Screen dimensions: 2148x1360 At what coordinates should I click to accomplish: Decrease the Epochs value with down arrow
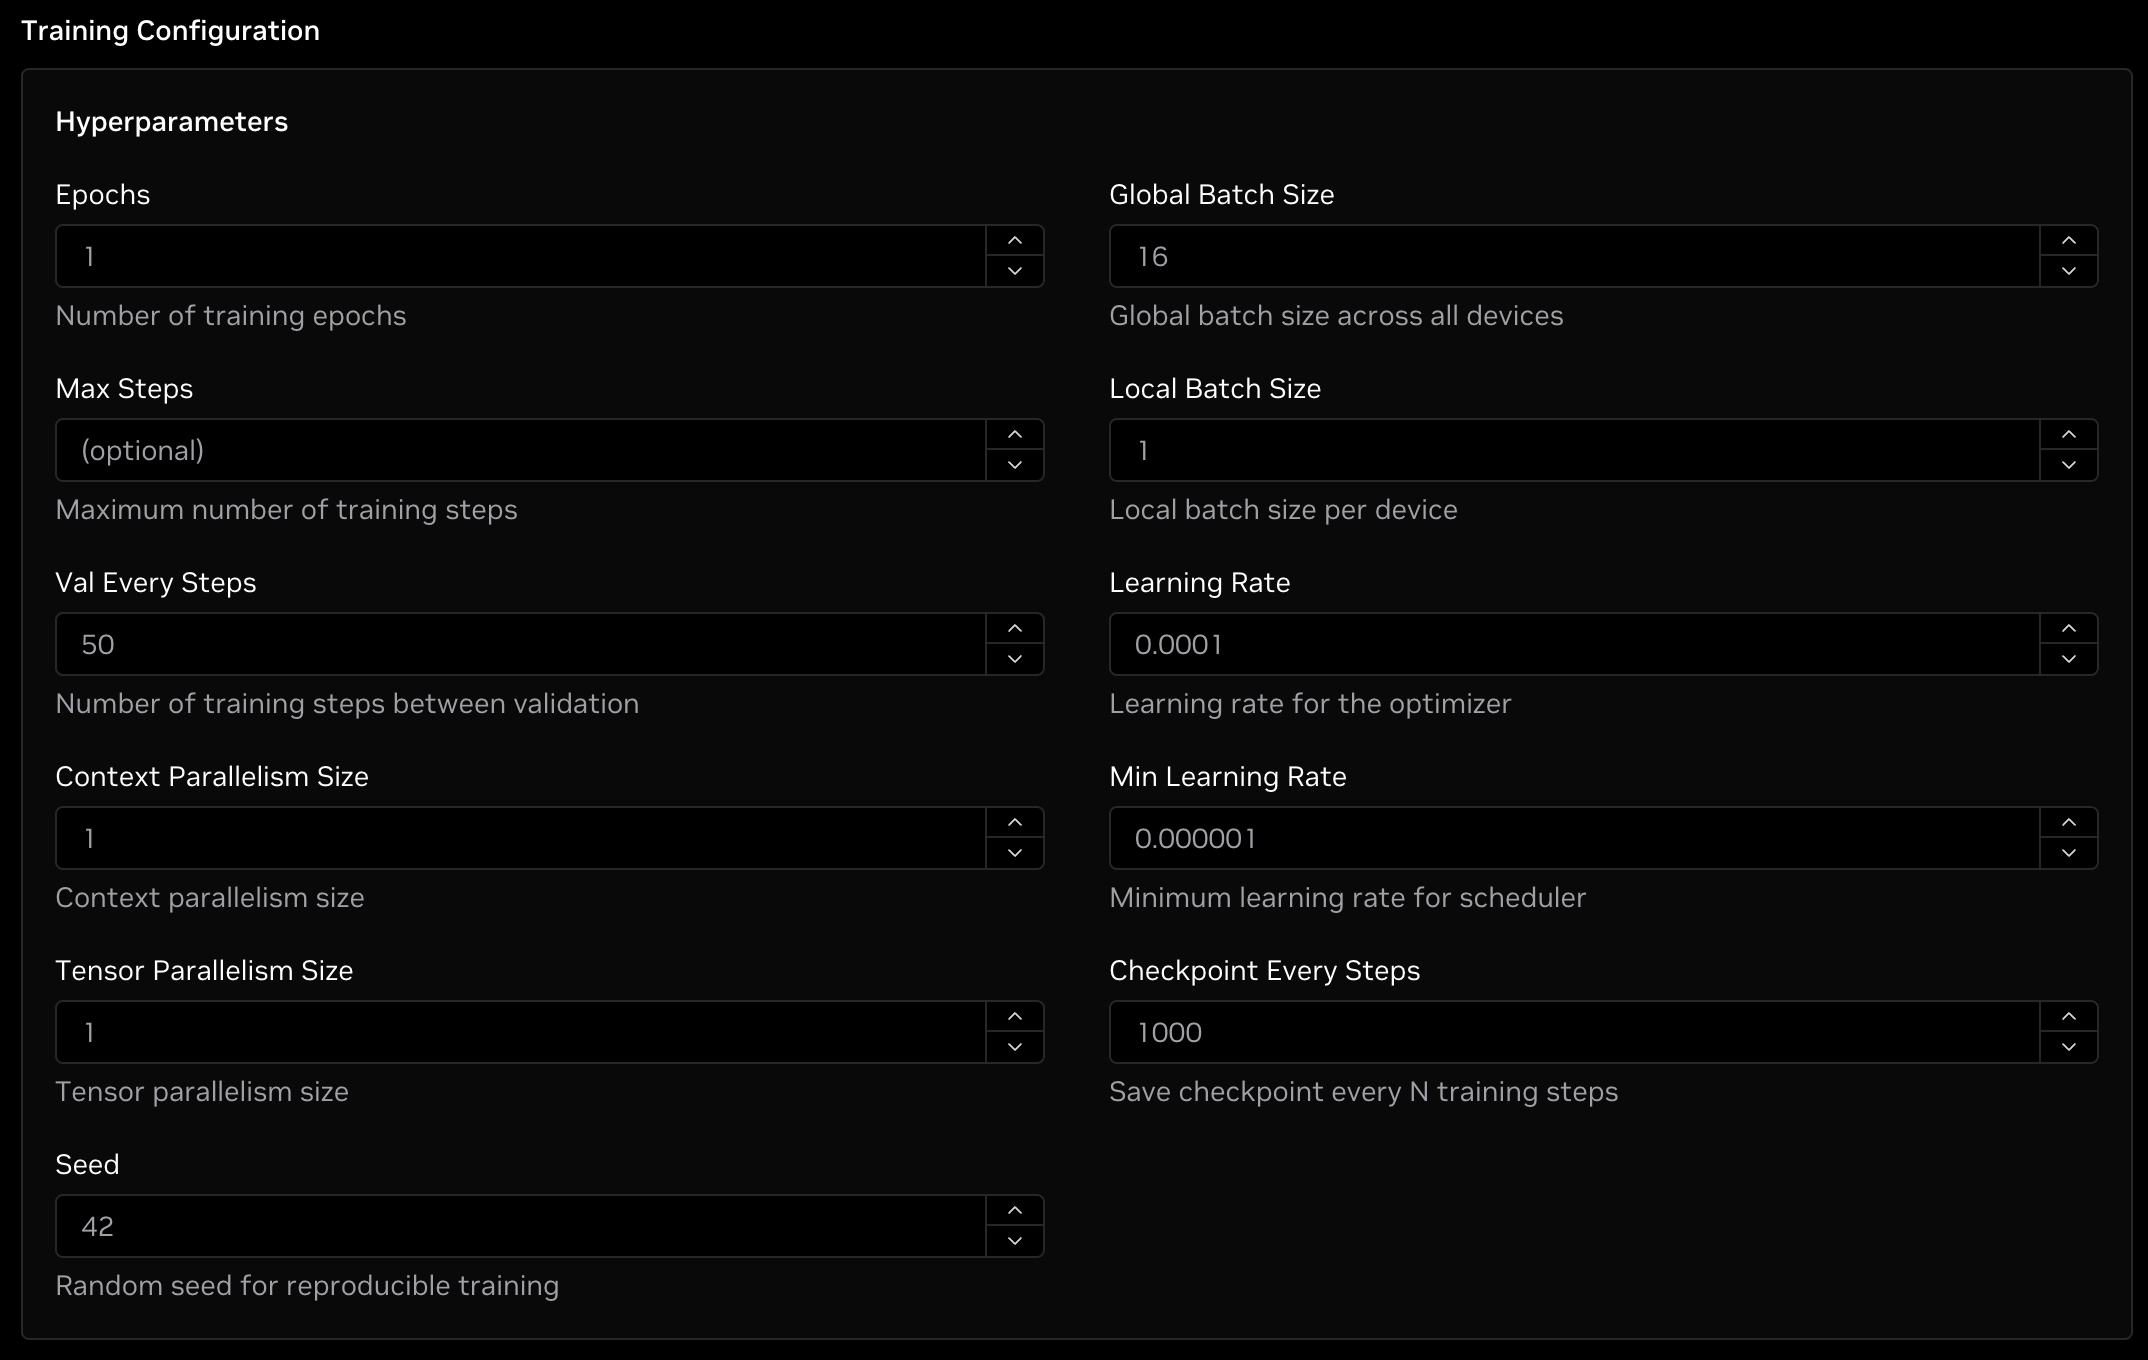click(x=1014, y=271)
